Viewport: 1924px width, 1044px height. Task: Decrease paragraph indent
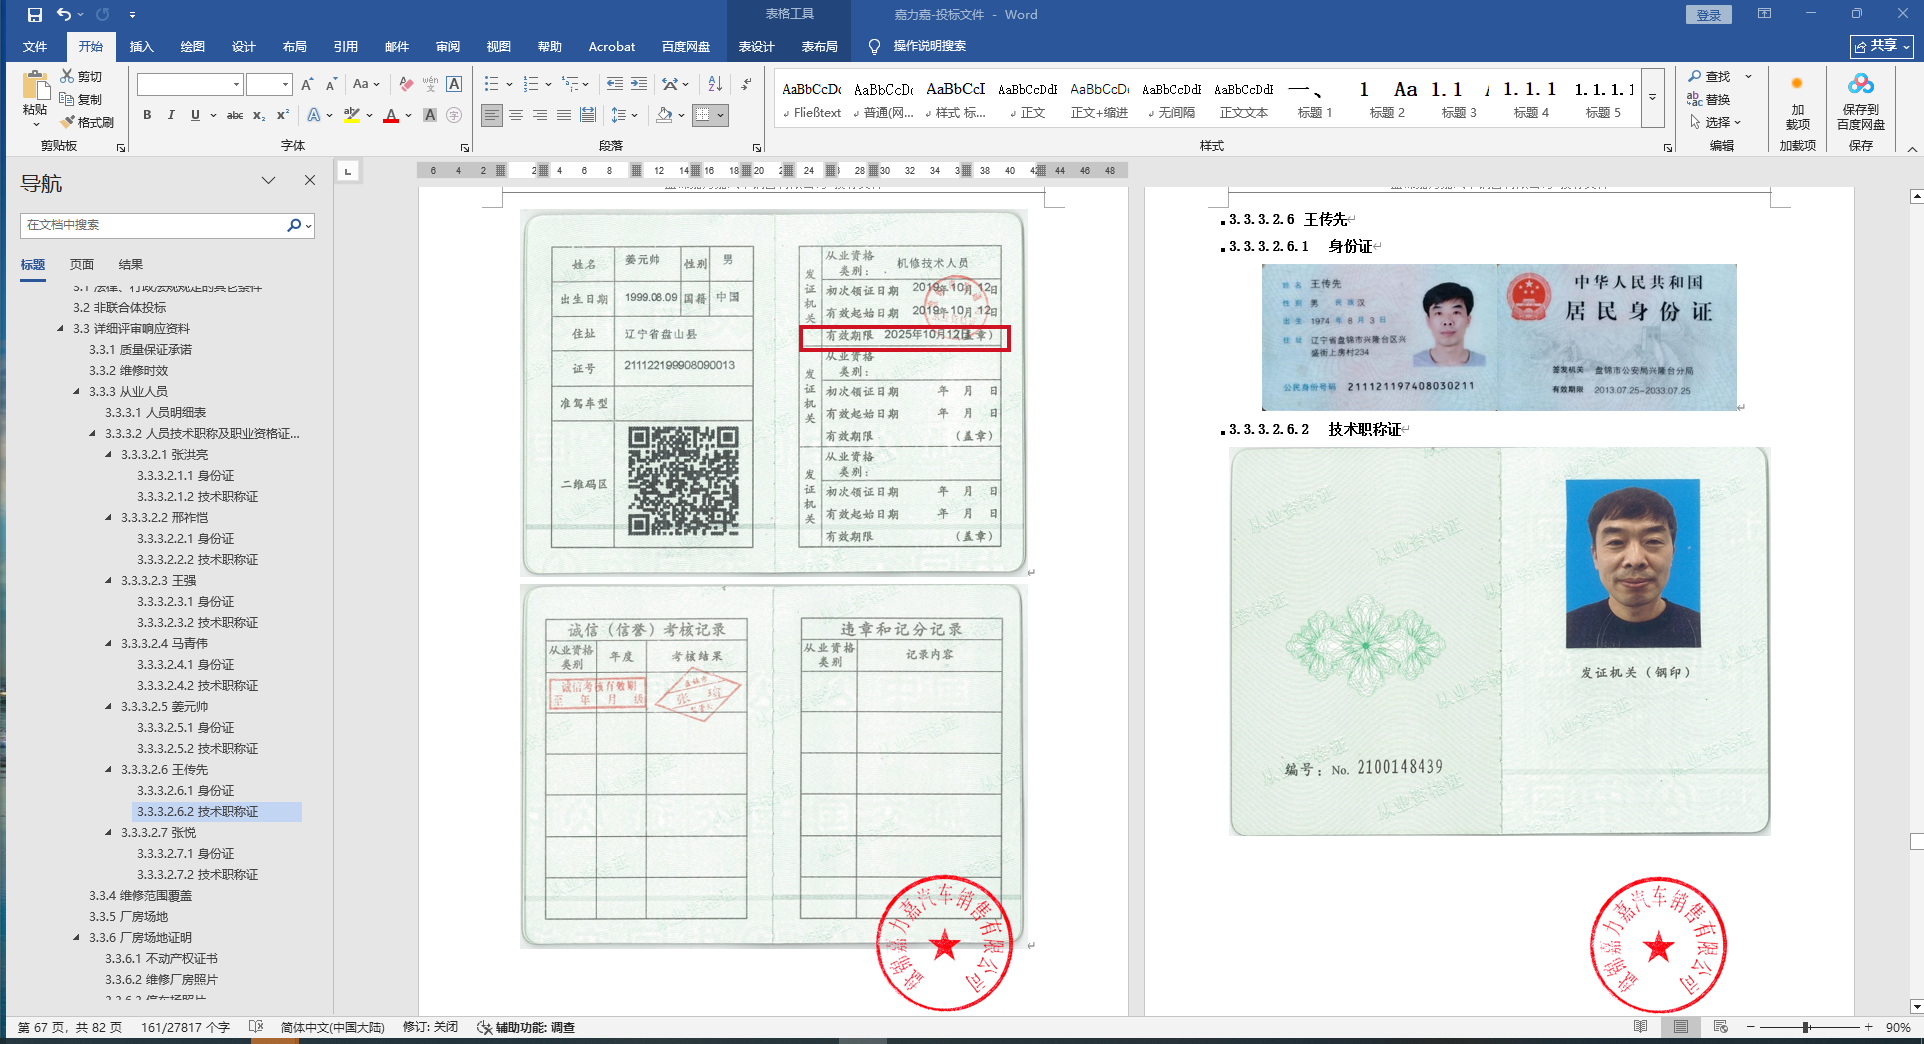[614, 84]
